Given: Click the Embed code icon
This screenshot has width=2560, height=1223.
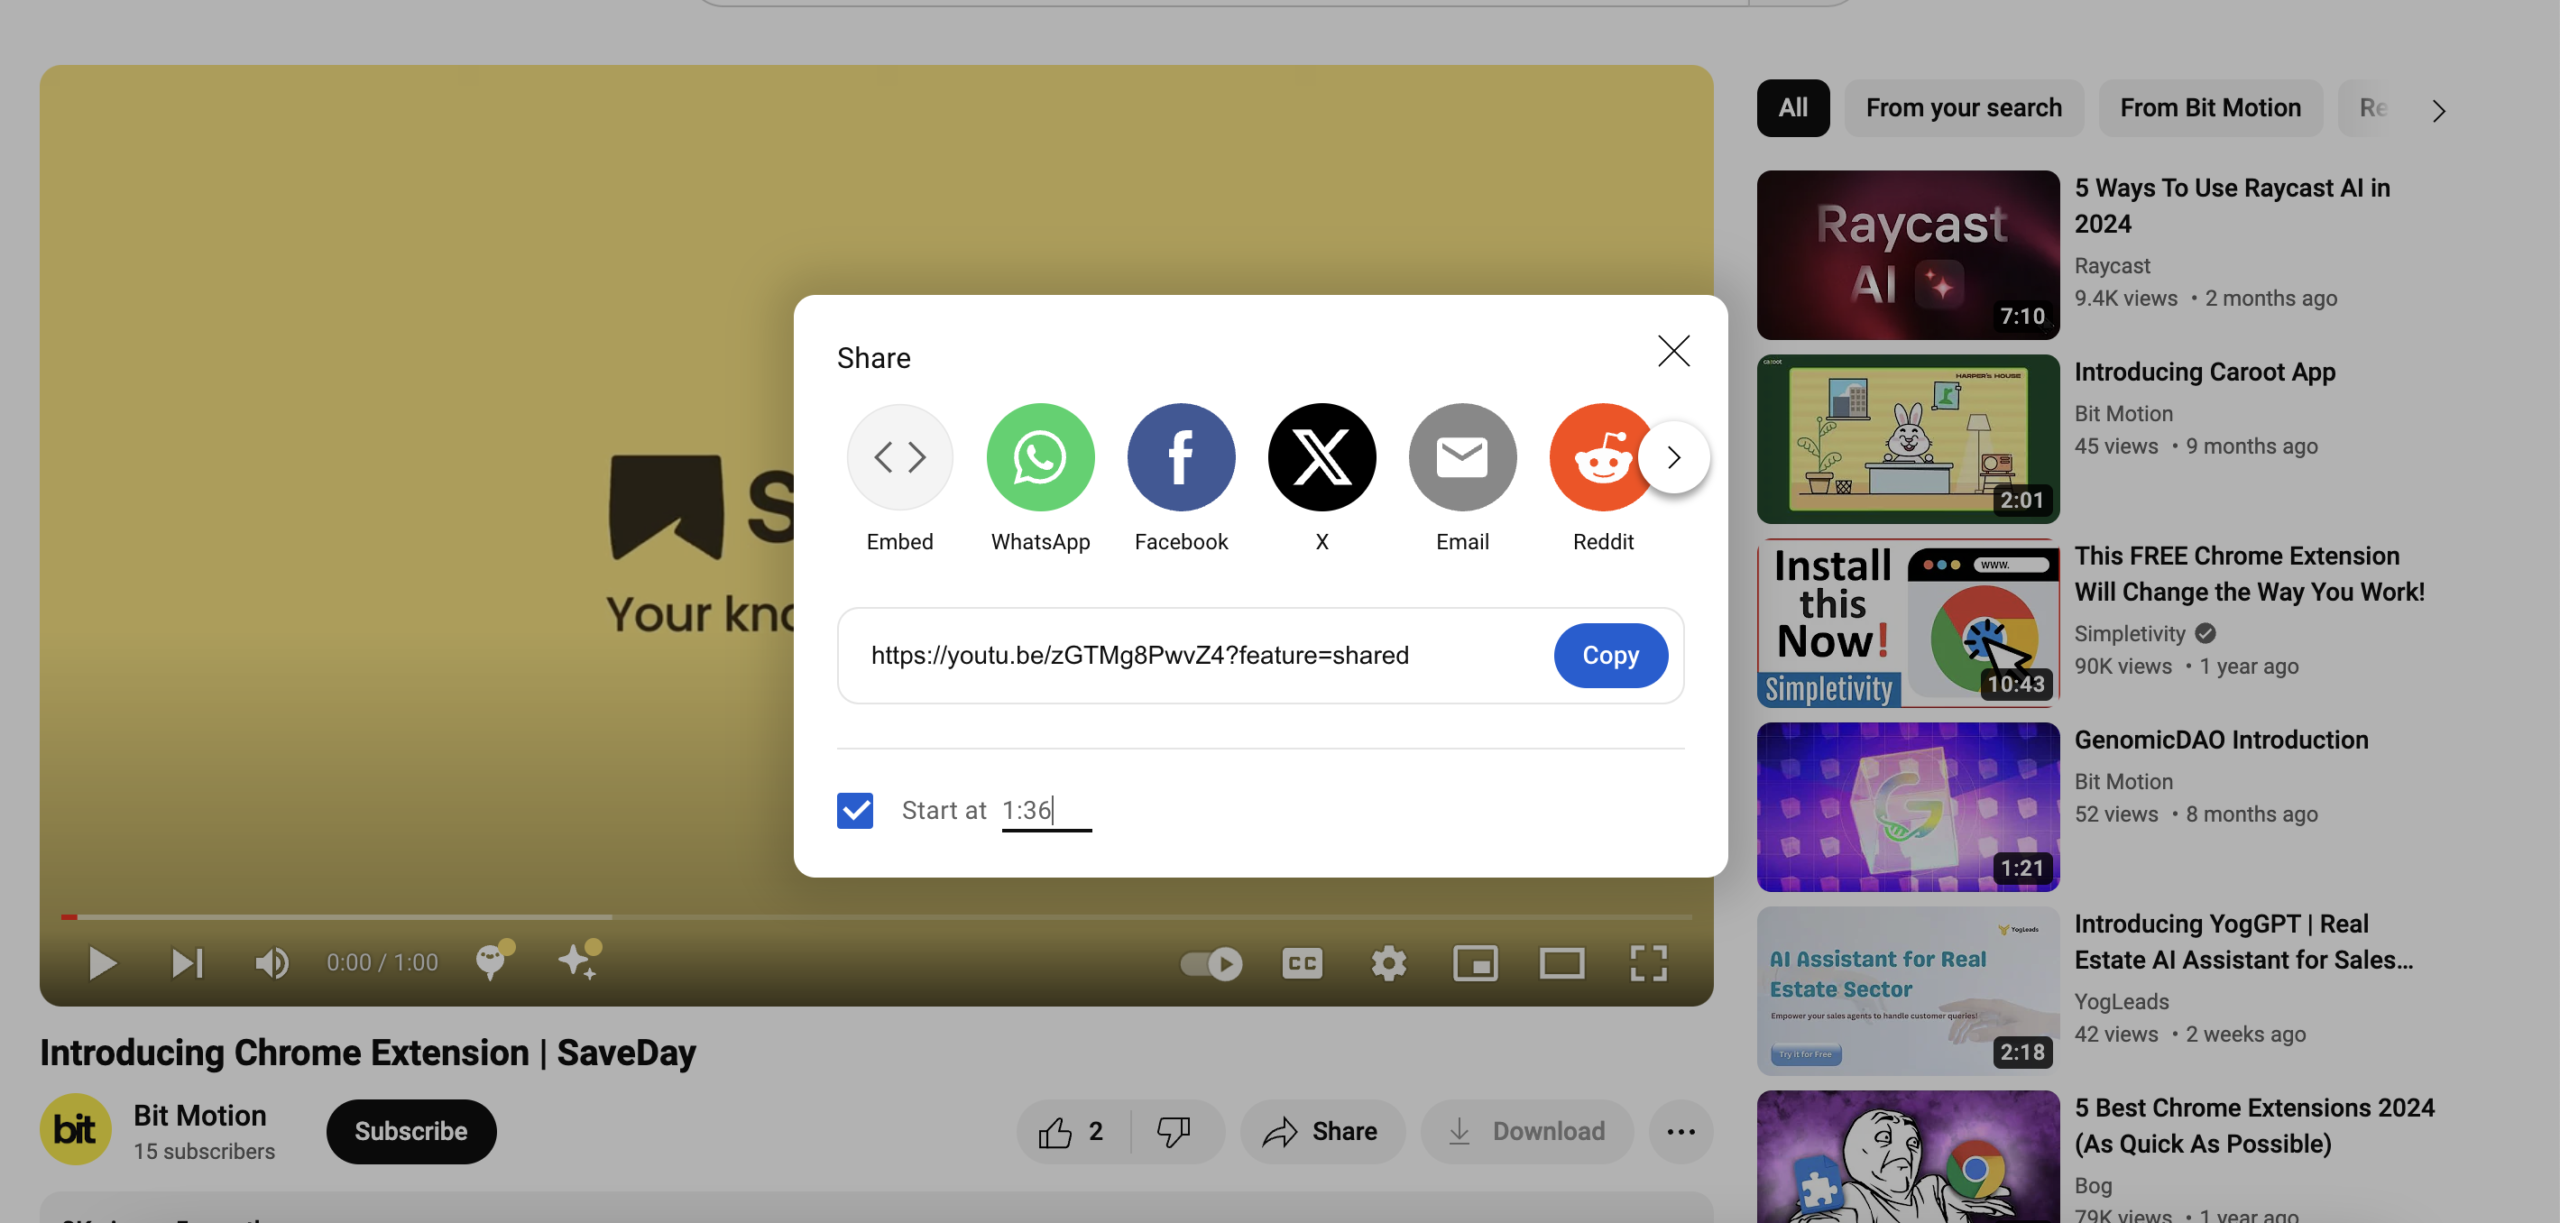Looking at the screenshot, I should pos(899,458).
